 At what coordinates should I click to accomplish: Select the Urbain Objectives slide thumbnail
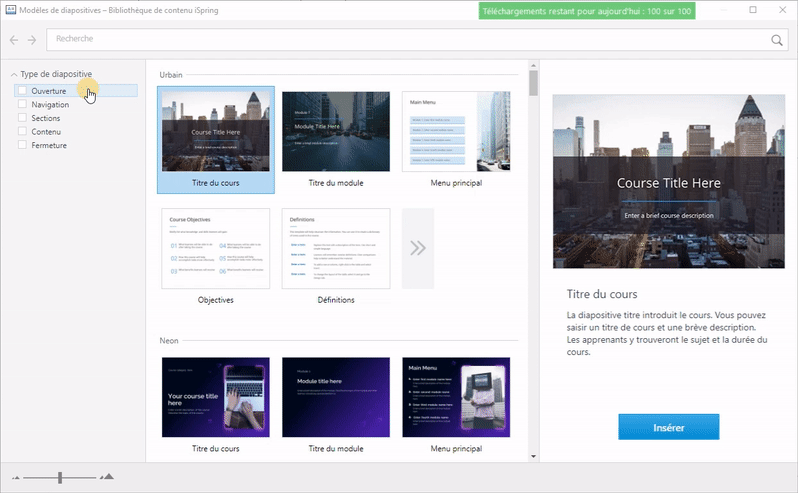pos(215,248)
